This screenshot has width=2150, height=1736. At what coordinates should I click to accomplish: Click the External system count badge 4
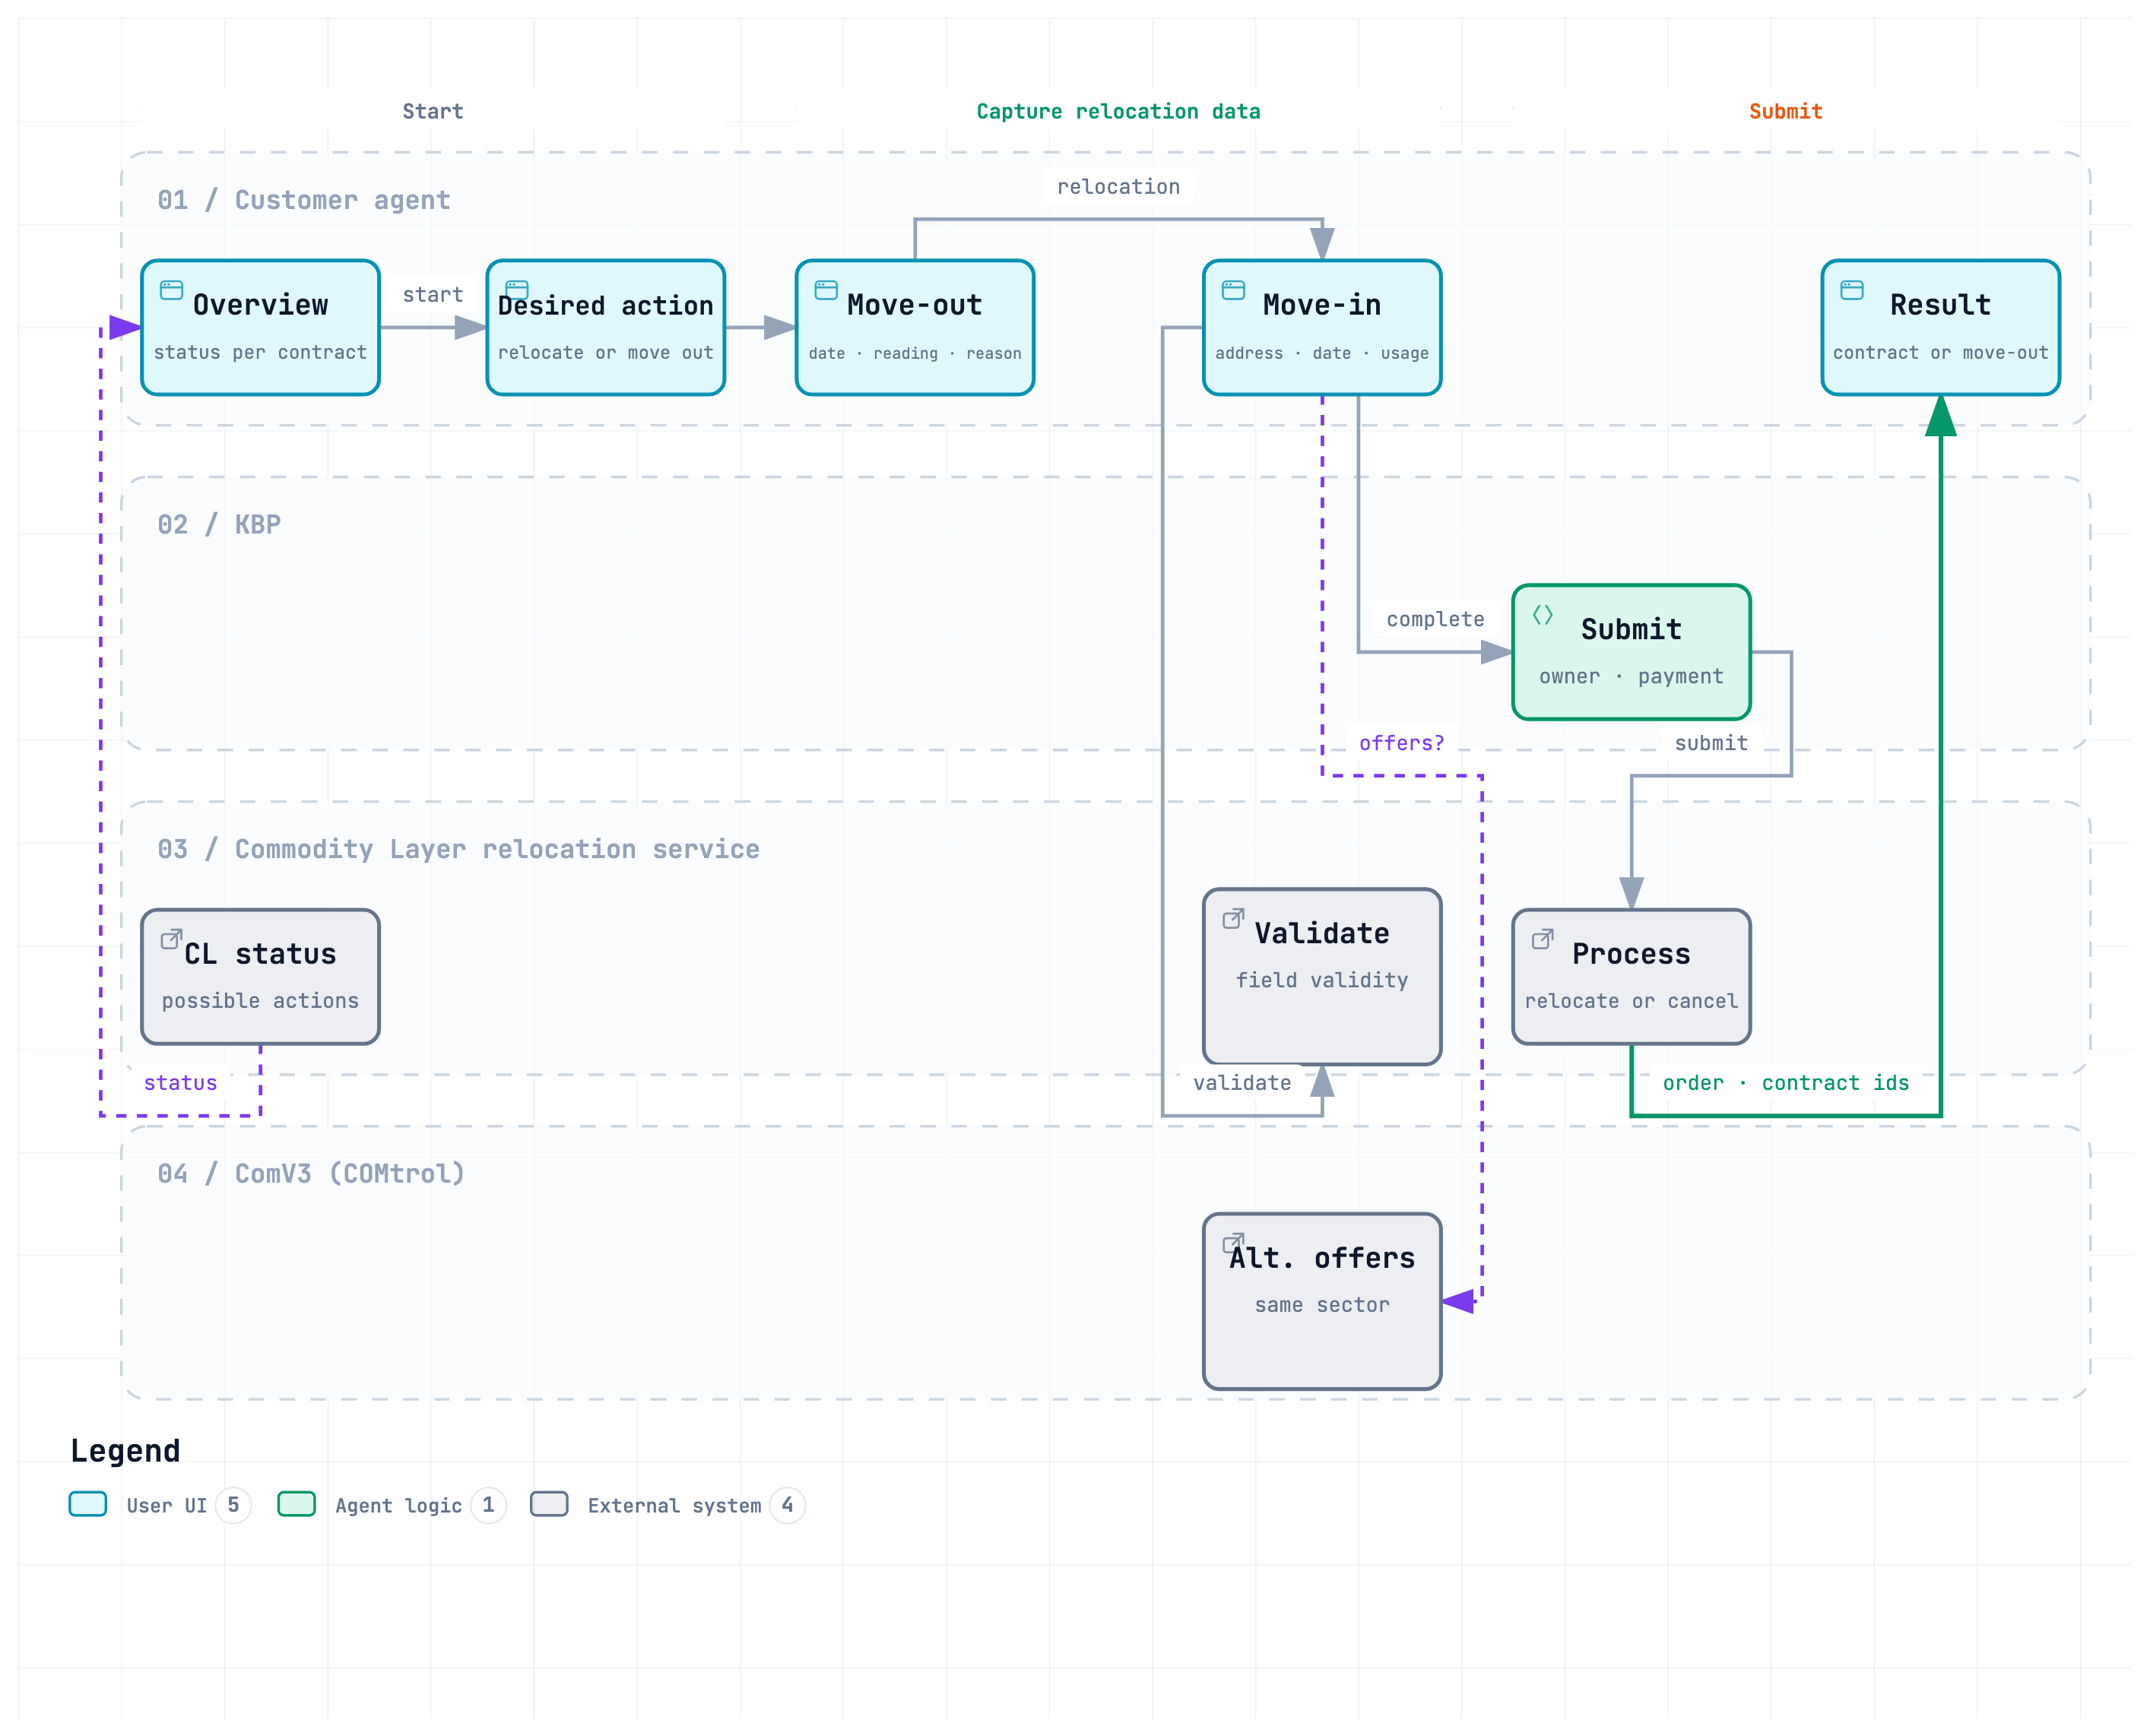[x=787, y=1505]
